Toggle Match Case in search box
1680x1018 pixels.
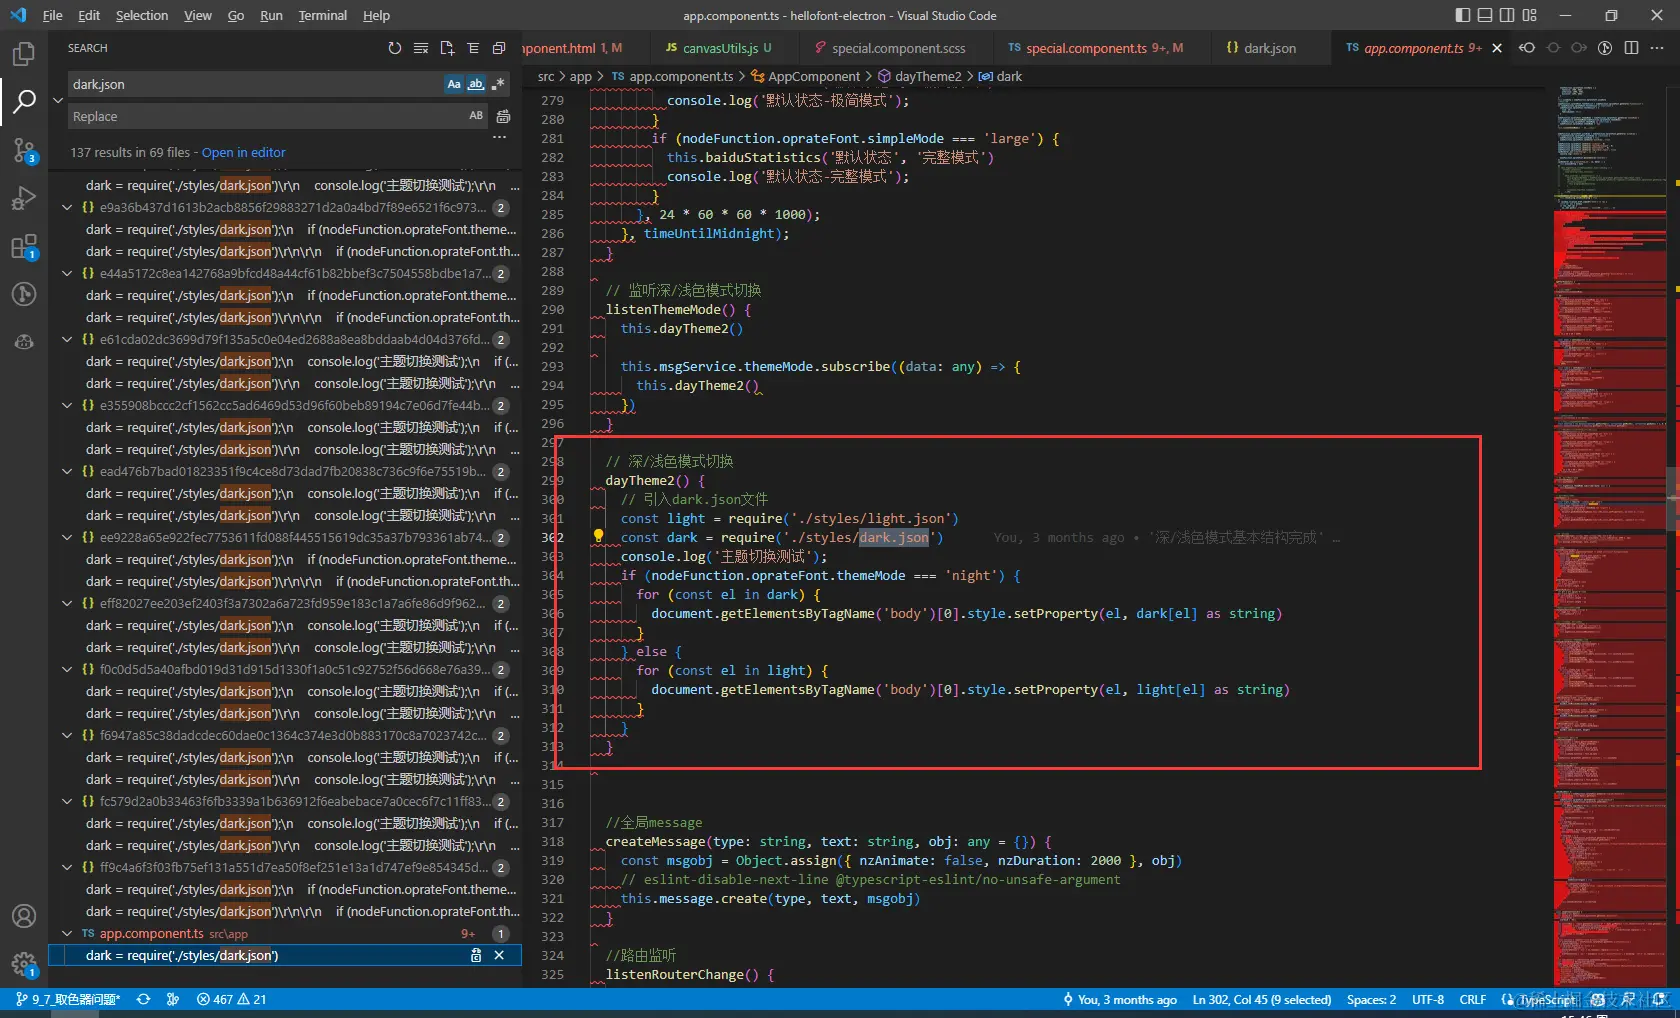click(454, 84)
